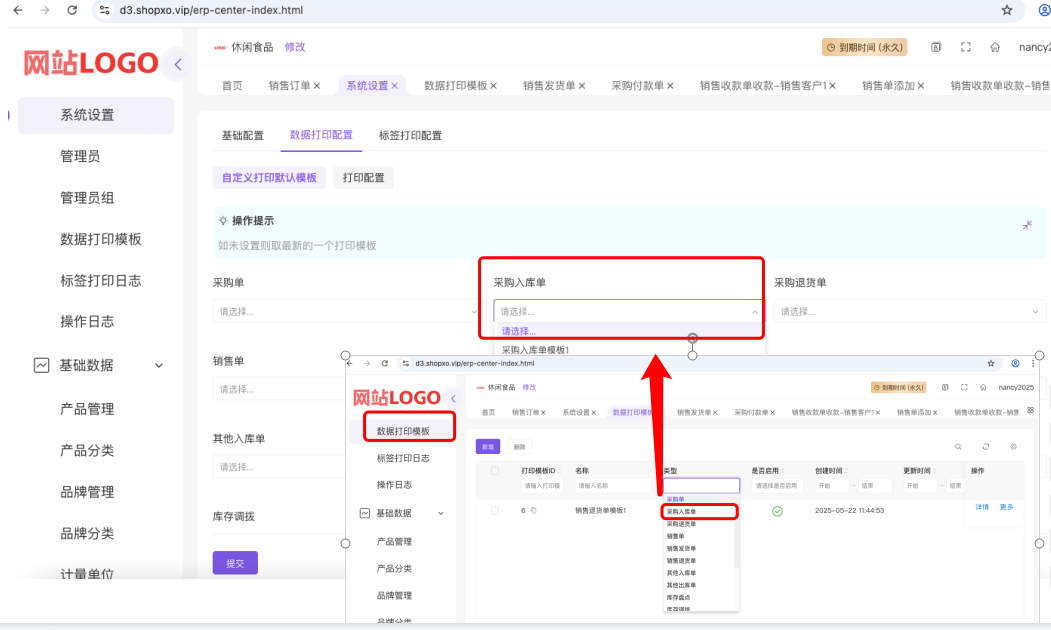Click refresh icon in inset table toolbar

click(x=986, y=446)
